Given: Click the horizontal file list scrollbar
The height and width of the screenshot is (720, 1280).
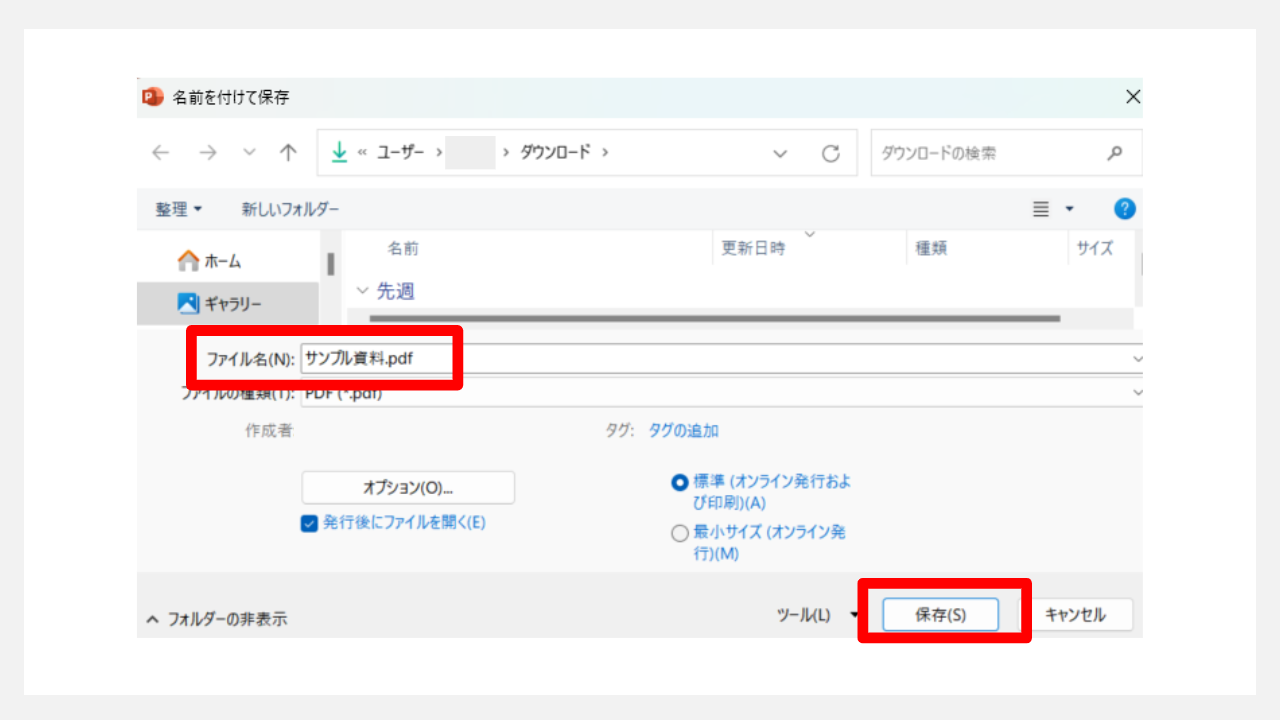Looking at the screenshot, I should click(714, 318).
